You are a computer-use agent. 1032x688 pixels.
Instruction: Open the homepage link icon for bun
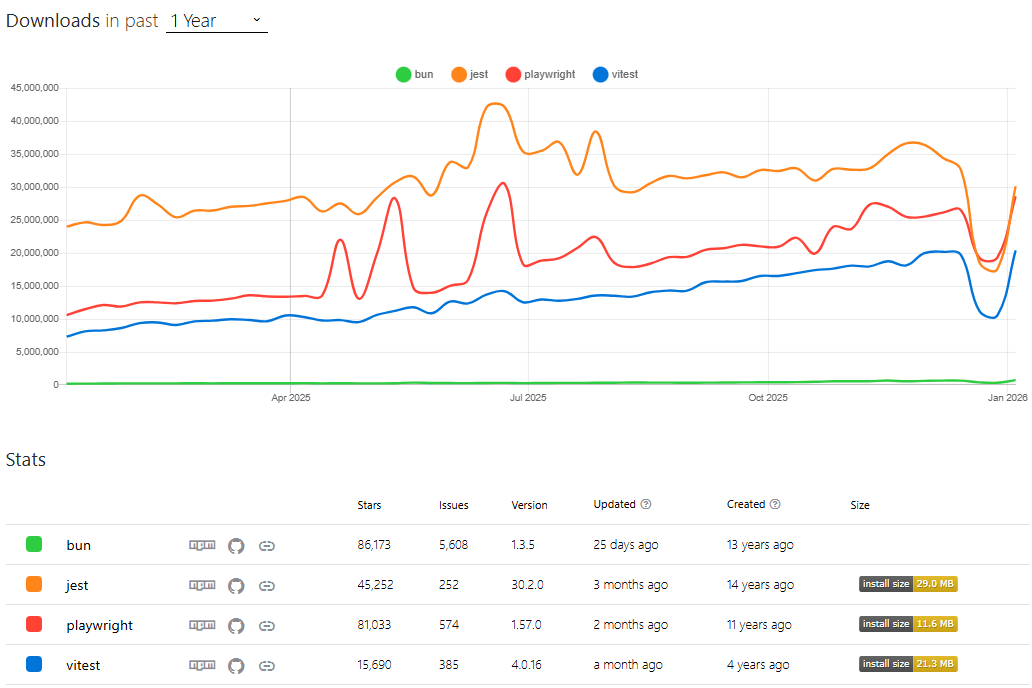[x=267, y=546]
